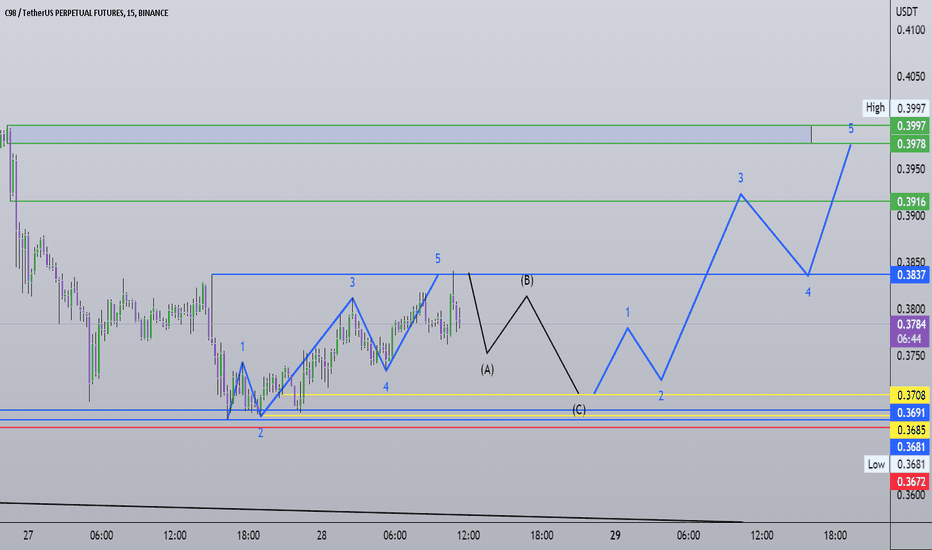This screenshot has width=932, height=550.
Task: Click the green 0.3978 price tag
Action: (x=910, y=144)
